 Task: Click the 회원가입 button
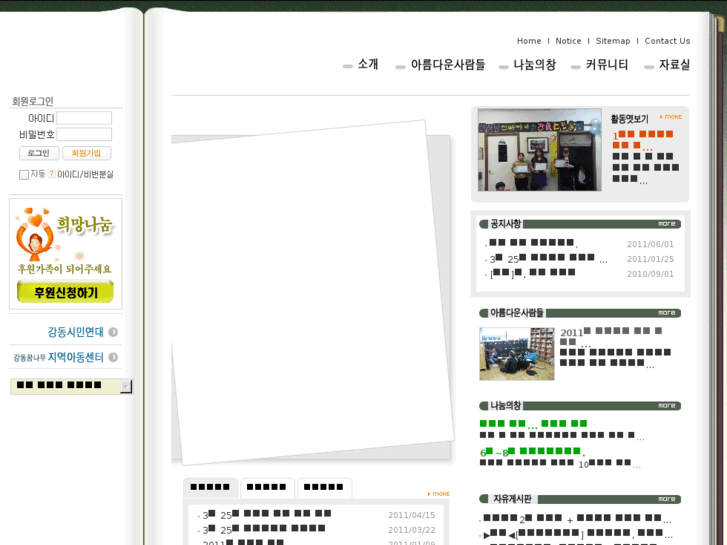click(86, 153)
